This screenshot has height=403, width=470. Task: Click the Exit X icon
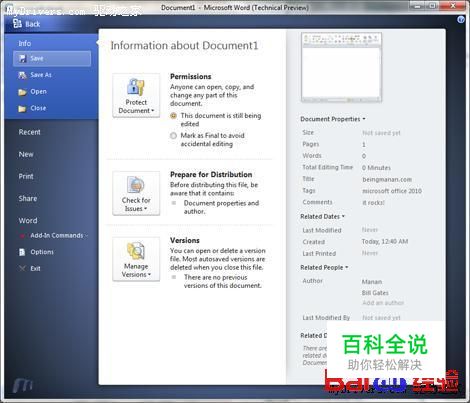point(22,269)
